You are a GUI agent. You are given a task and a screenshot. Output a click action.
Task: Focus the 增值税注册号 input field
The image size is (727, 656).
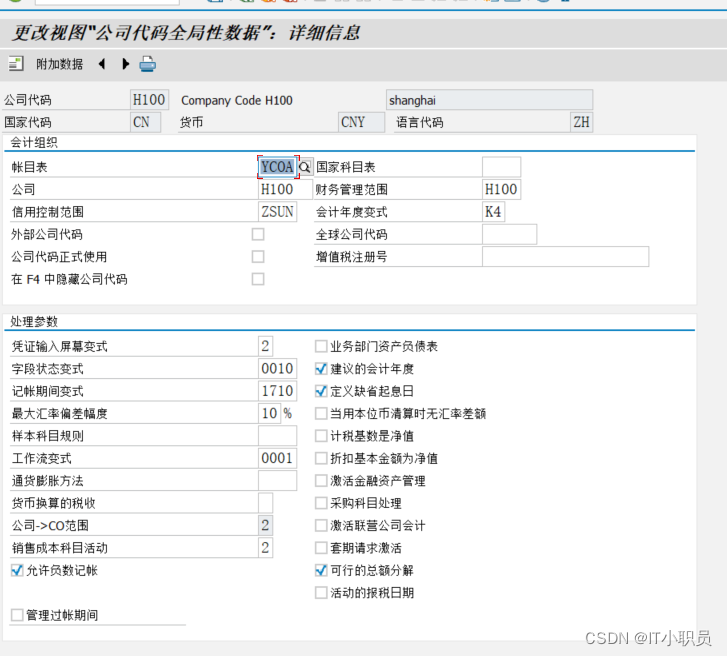[566, 256]
